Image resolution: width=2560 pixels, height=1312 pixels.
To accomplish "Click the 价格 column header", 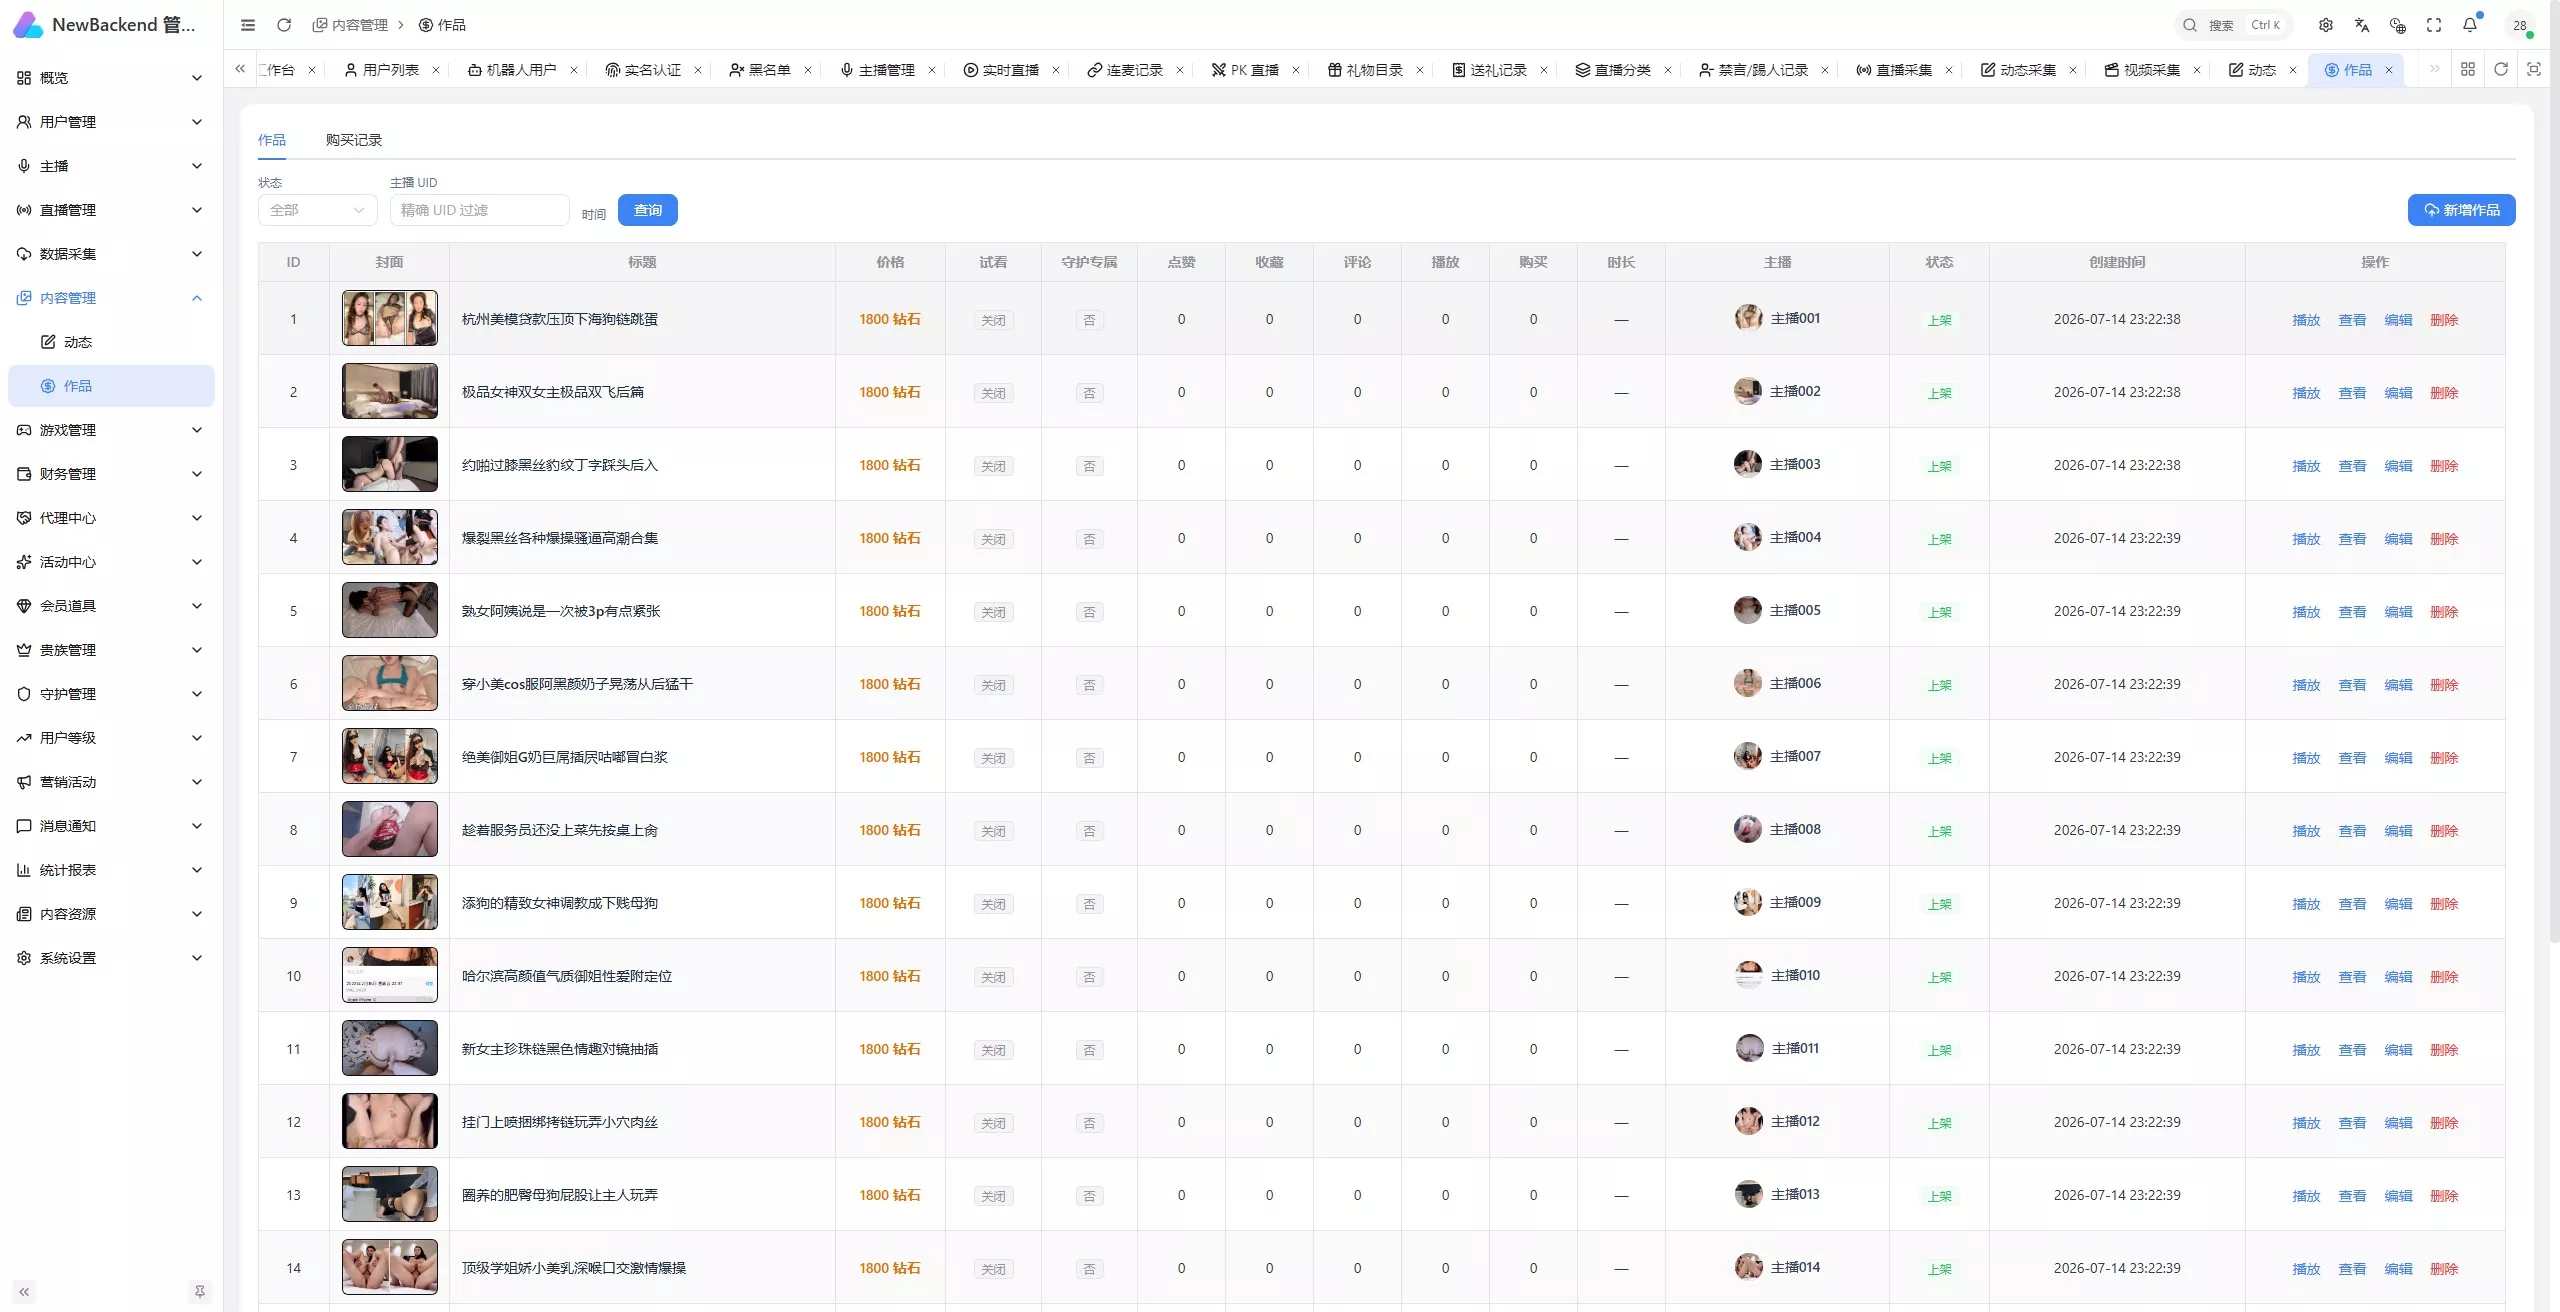I will click(x=890, y=262).
